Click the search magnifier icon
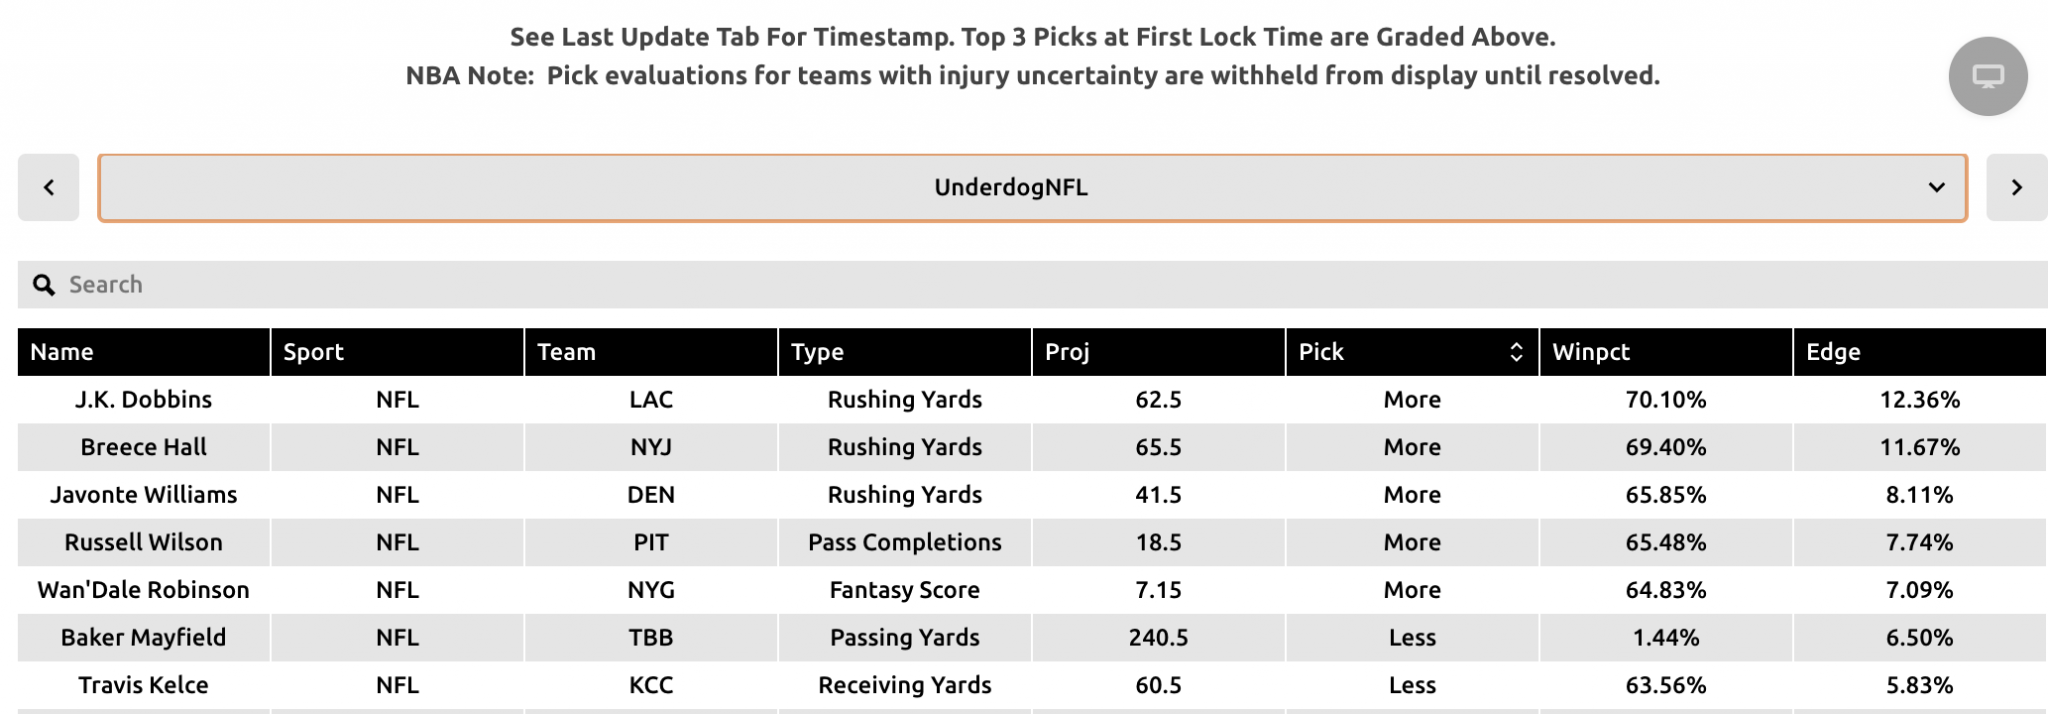Screen dimensions: 2048x714 (x=42, y=285)
